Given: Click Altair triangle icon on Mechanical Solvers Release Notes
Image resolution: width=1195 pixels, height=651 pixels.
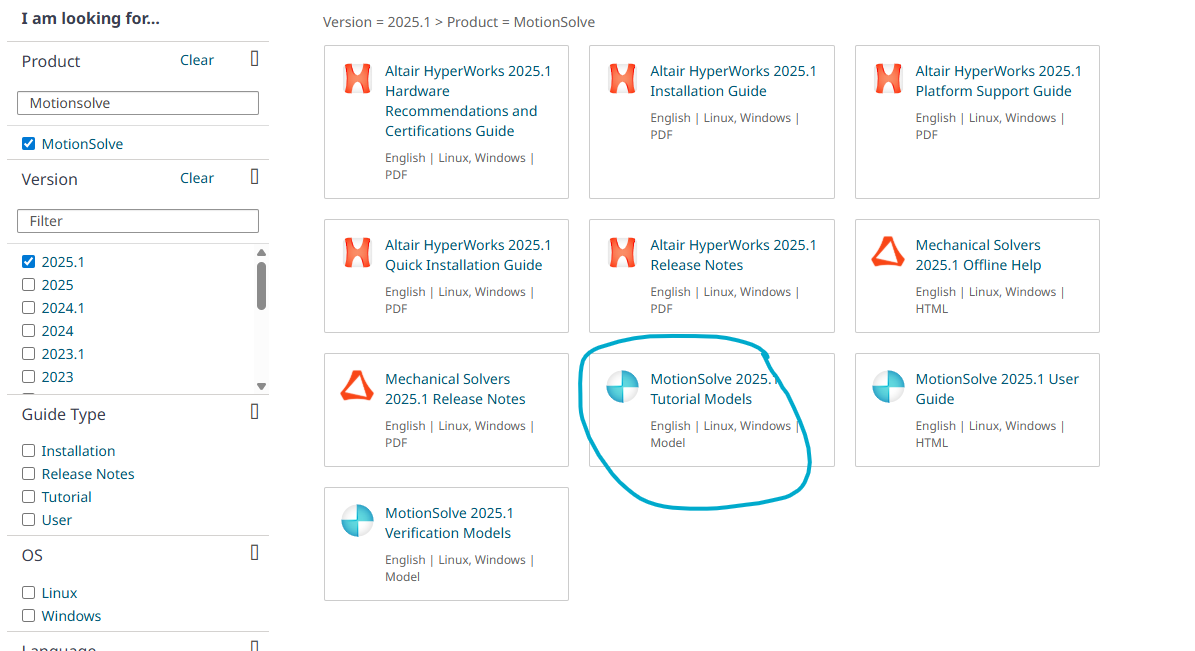Looking at the screenshot, I should coord(357,386).
